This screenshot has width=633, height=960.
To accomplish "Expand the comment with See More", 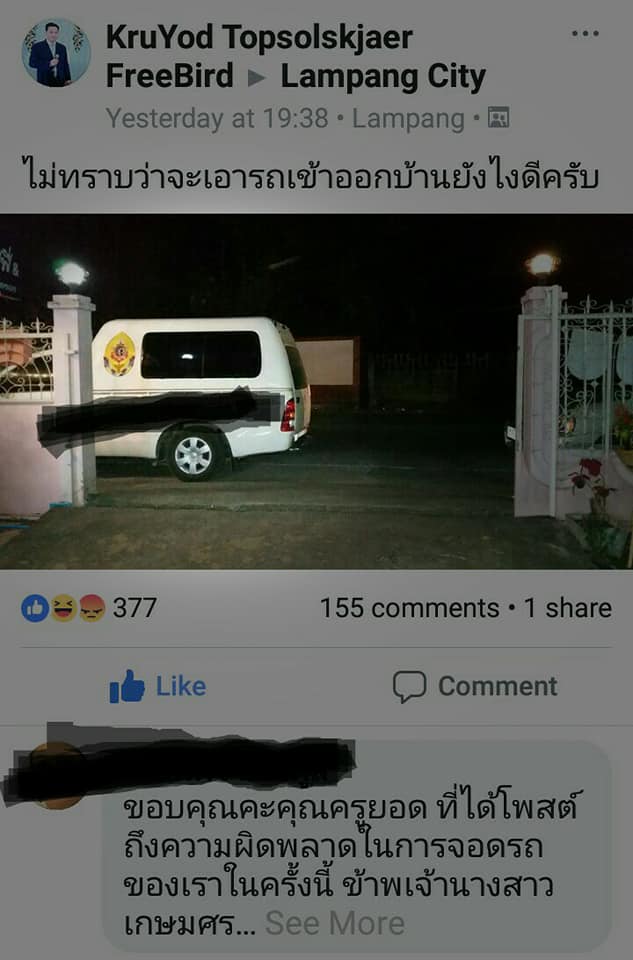I will pyautogui.click(x=334, y=923).
